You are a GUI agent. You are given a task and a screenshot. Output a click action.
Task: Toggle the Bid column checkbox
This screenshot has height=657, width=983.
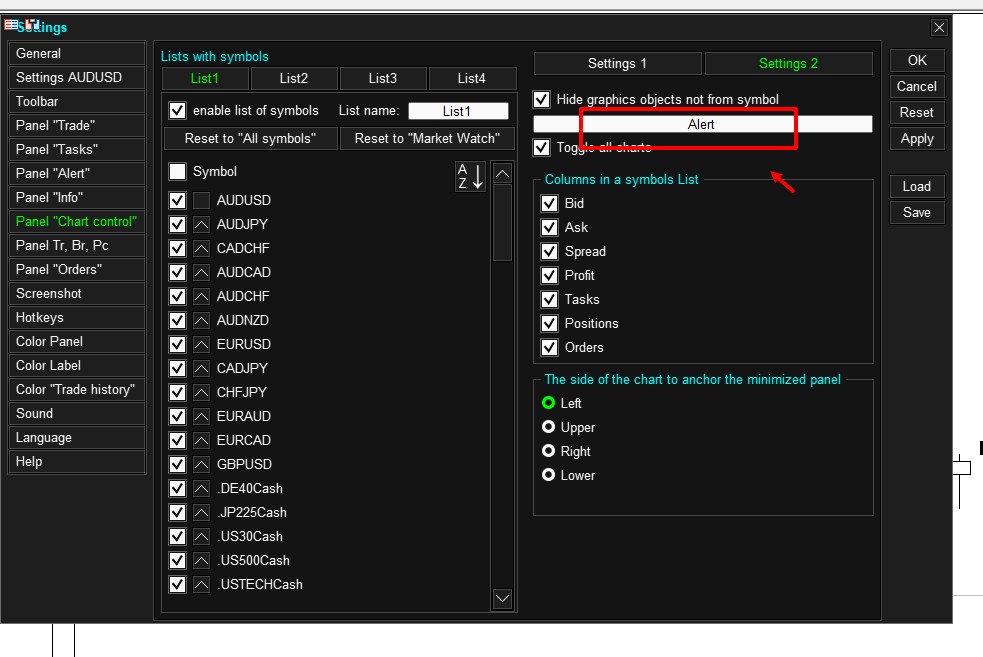click(549, 204)
